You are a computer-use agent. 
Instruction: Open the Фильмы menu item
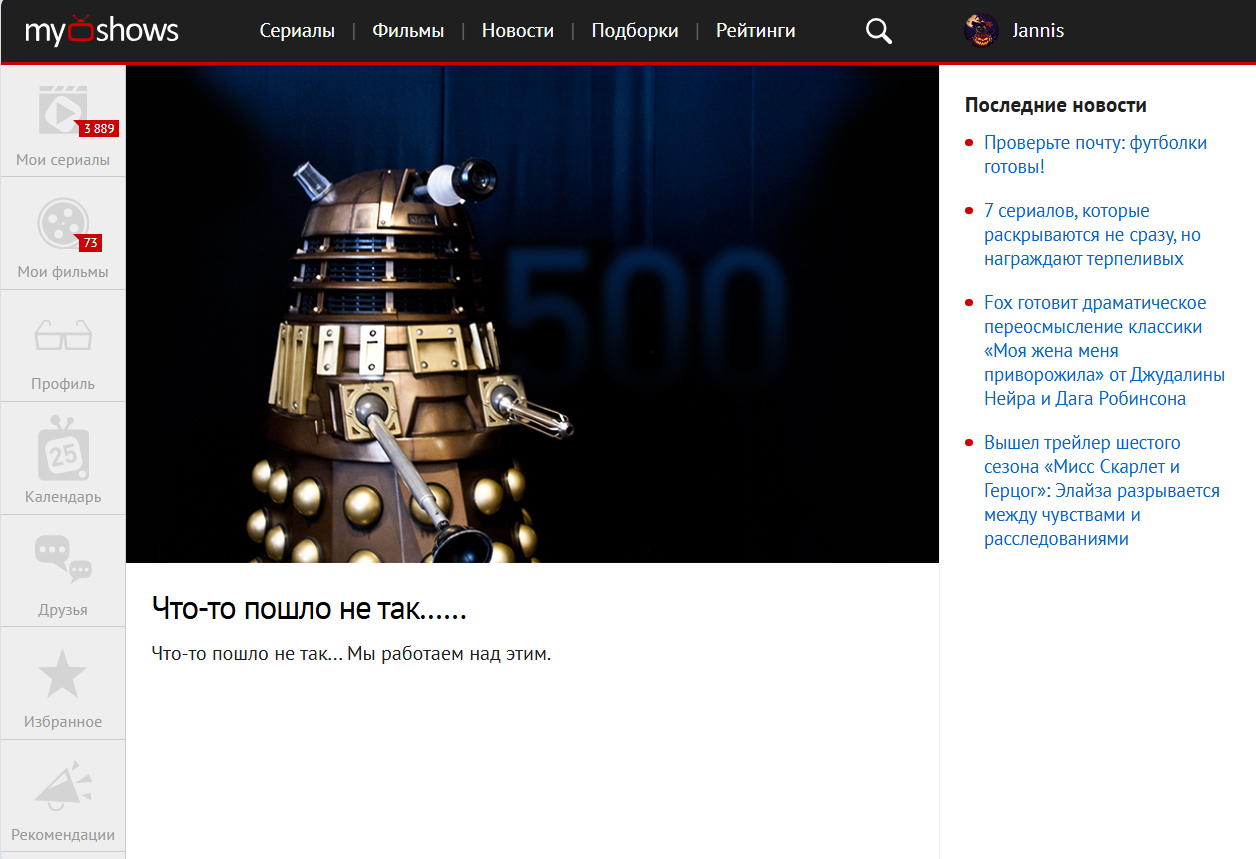(x=408, y=31)
